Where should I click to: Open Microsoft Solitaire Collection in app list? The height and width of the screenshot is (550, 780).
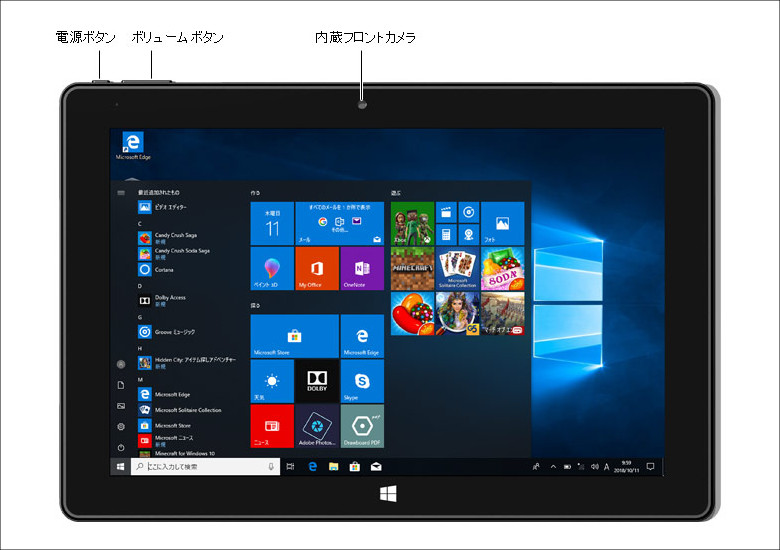(x=180, y=410)
